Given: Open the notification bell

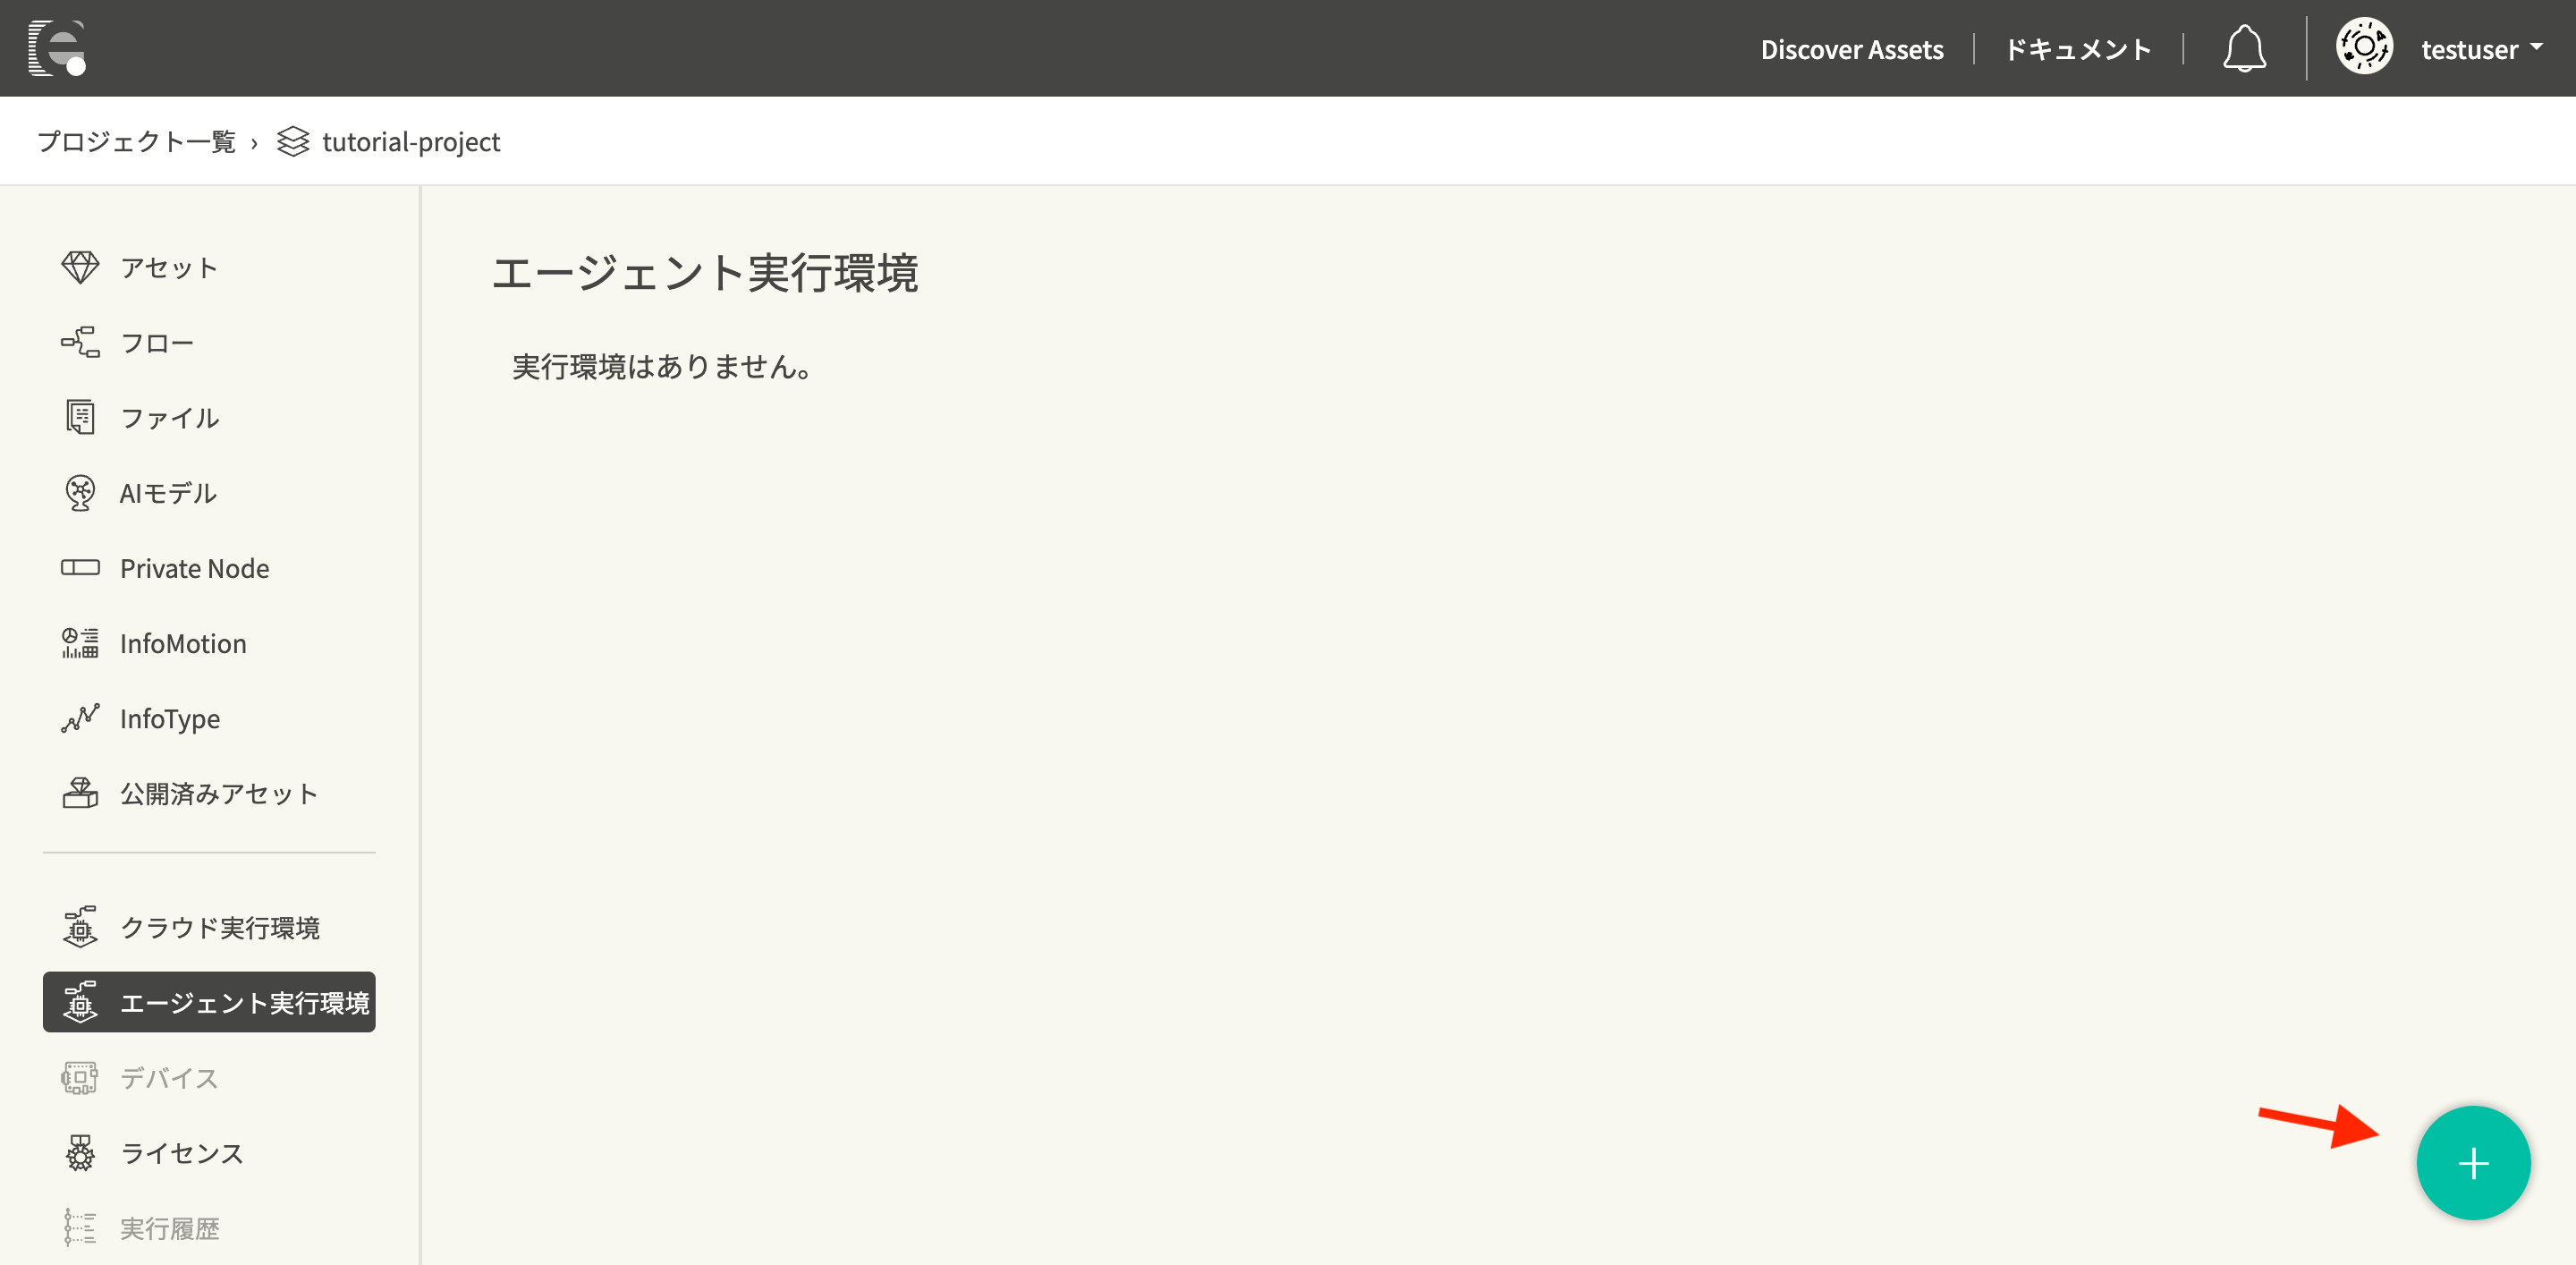Looking at the screenshot, I should (2244, 49).
